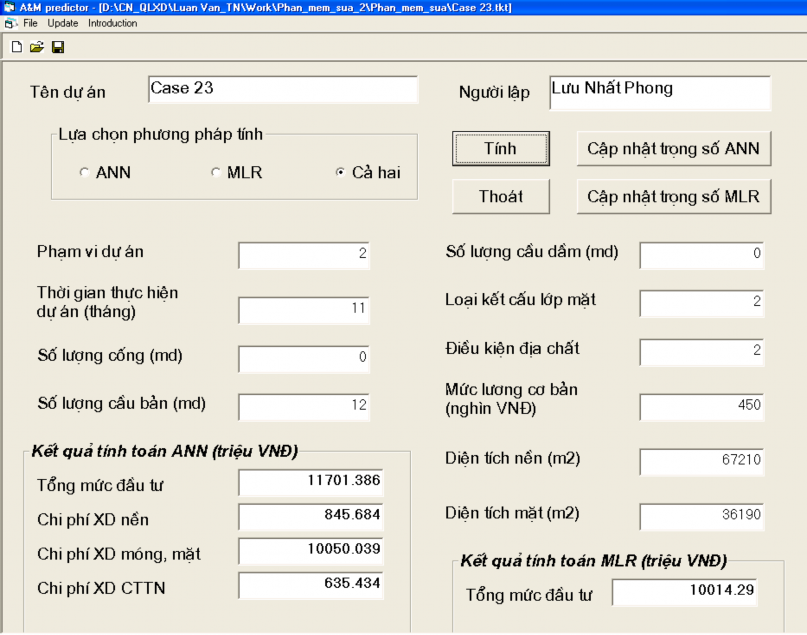Click the A&M predictor title bar icon
The height and width of the screenshot is (635, 807).
click(10, 8)
